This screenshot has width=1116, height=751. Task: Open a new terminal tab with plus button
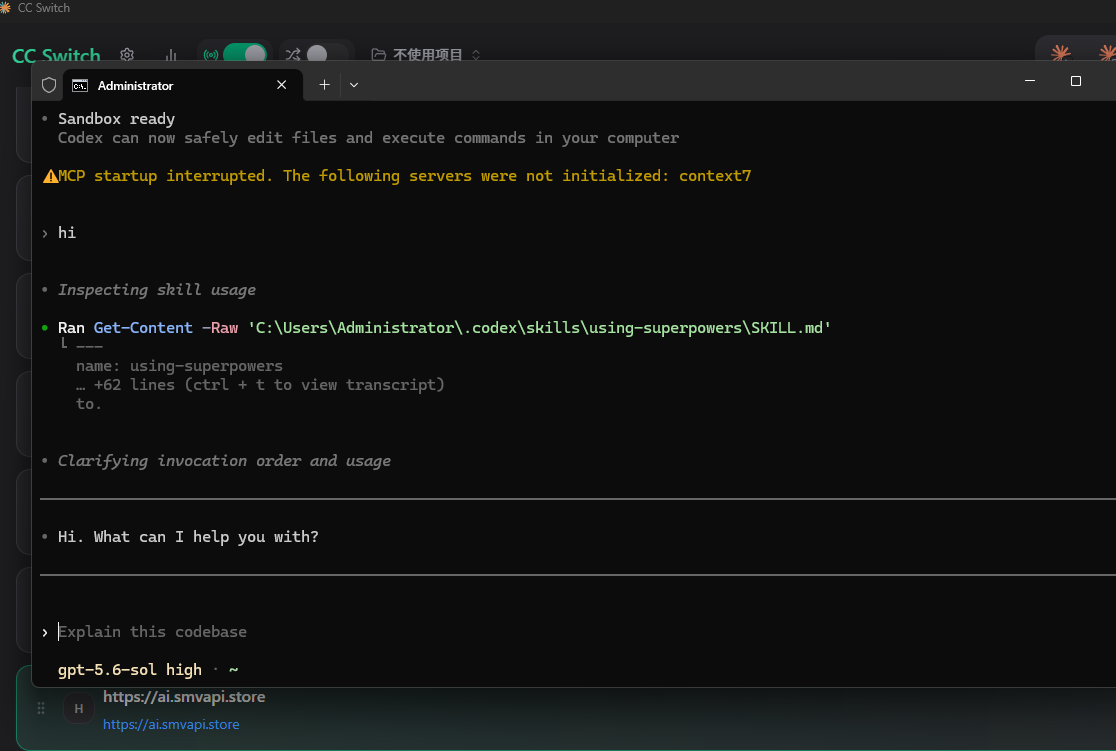point(325,85)
